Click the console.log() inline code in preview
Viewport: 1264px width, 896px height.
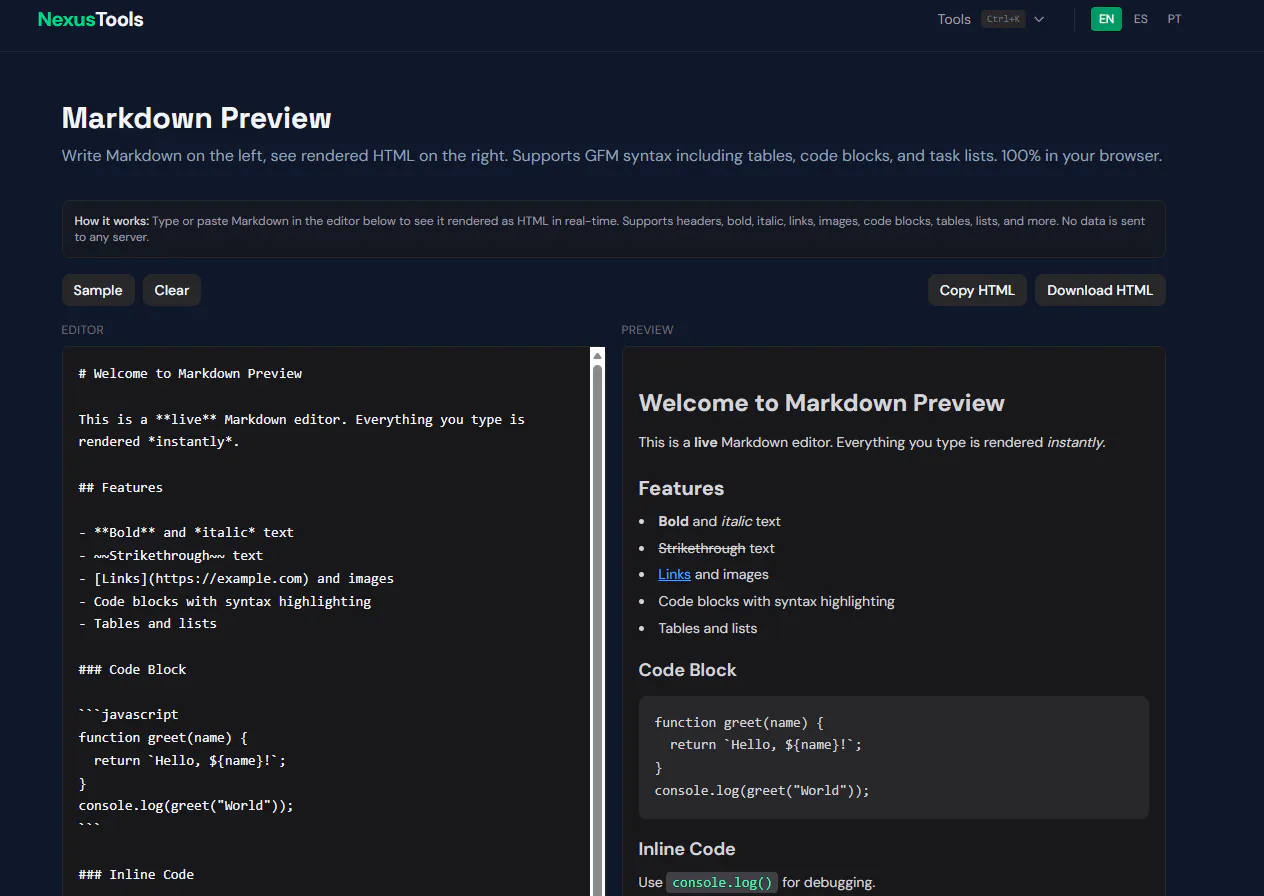(722, 882)
